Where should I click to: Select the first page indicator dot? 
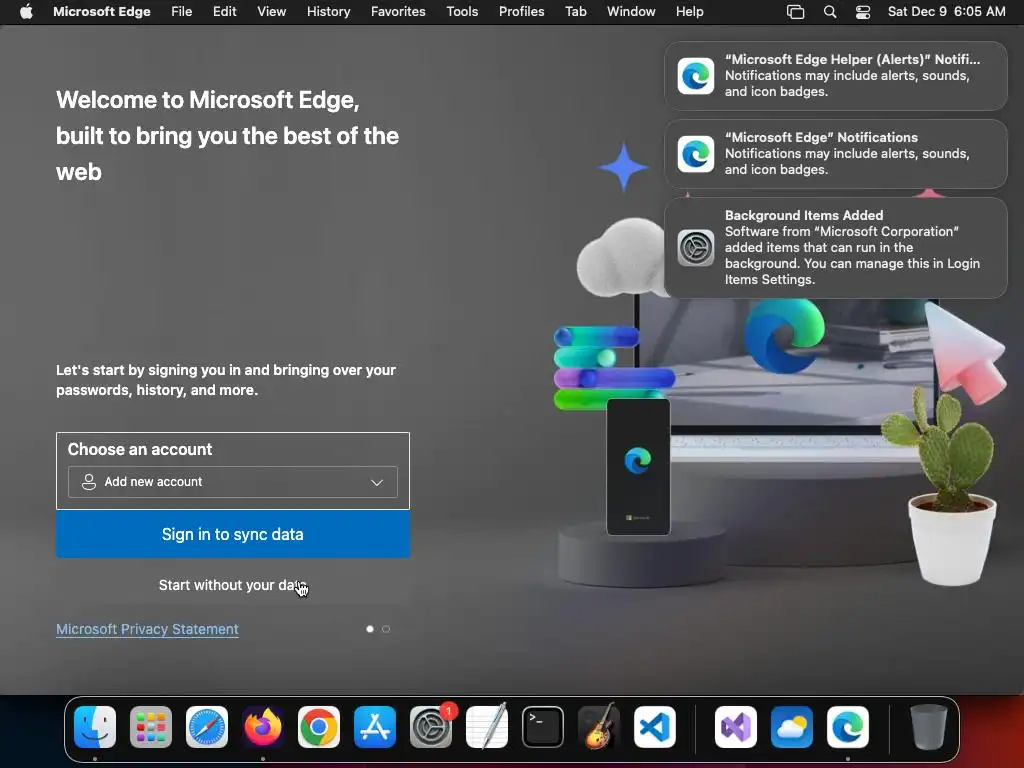coord(370,629)
